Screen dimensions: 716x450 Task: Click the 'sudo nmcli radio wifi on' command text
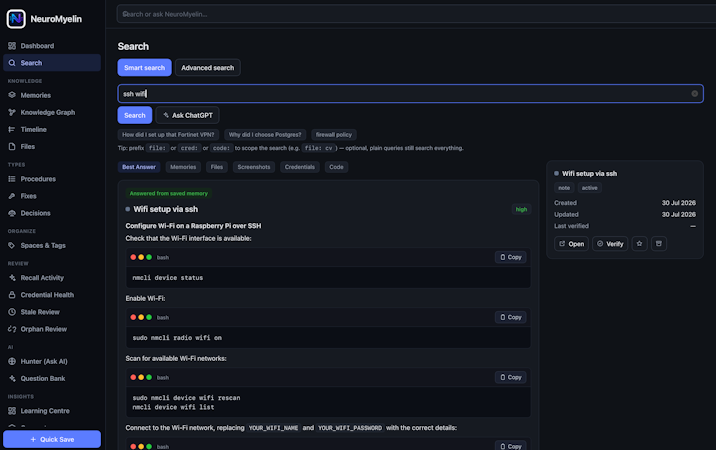[177, 338]
